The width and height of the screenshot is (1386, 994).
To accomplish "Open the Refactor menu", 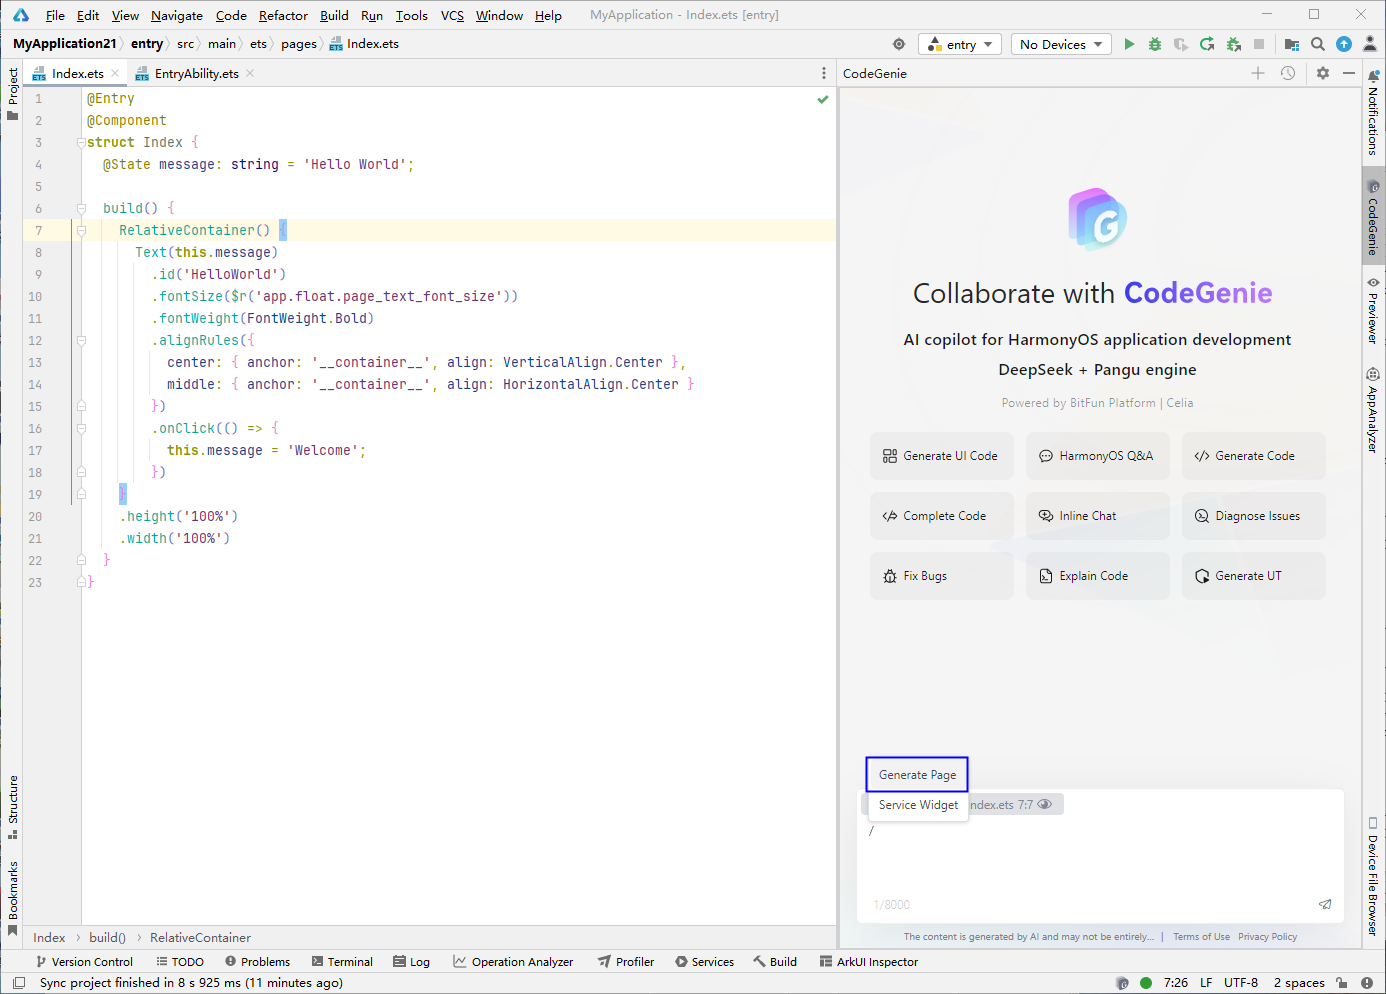I will point(283,15).
